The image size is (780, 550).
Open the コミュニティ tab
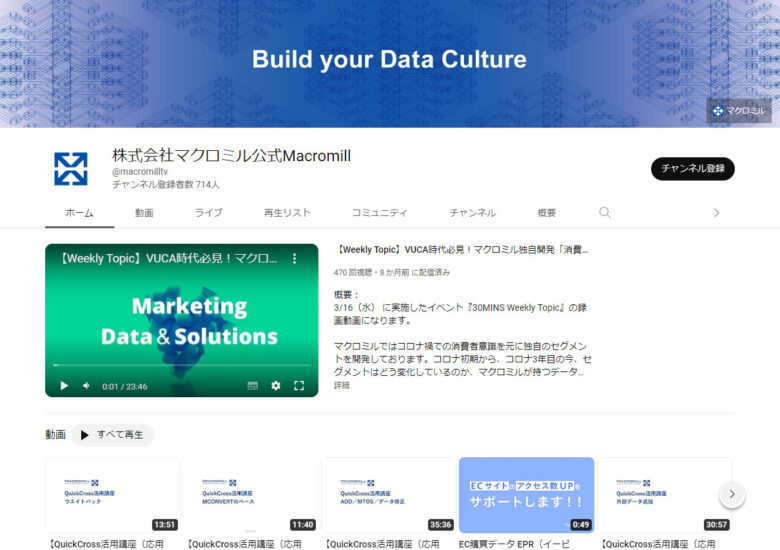tap(380, 213)
